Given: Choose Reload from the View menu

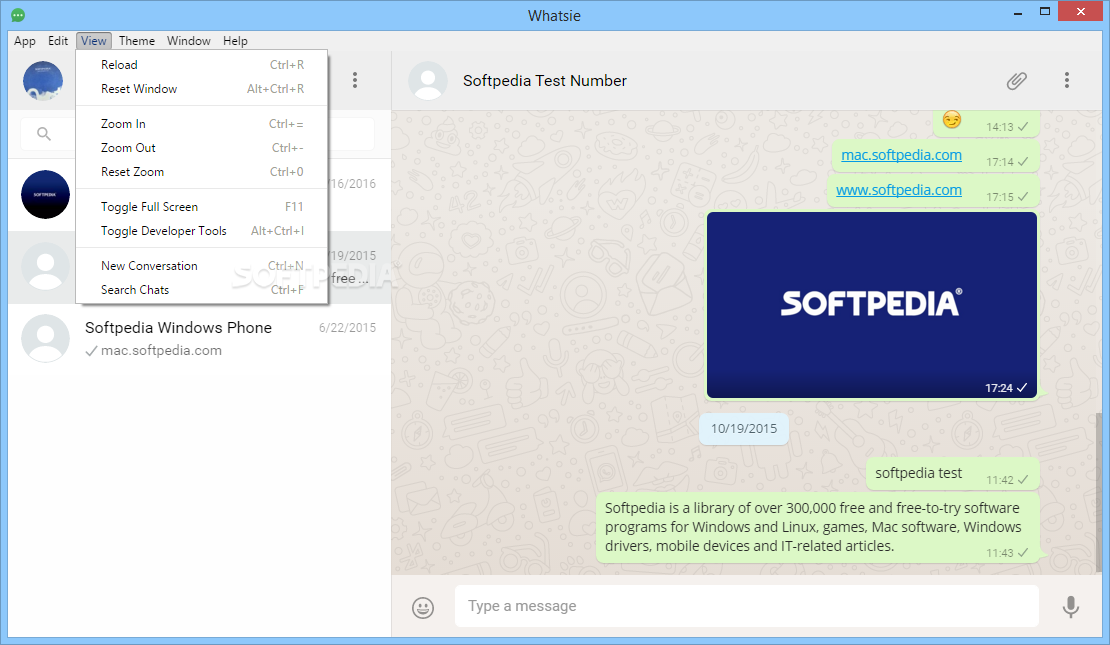Looking at the screenshot, I should click(x=202, y=64).
